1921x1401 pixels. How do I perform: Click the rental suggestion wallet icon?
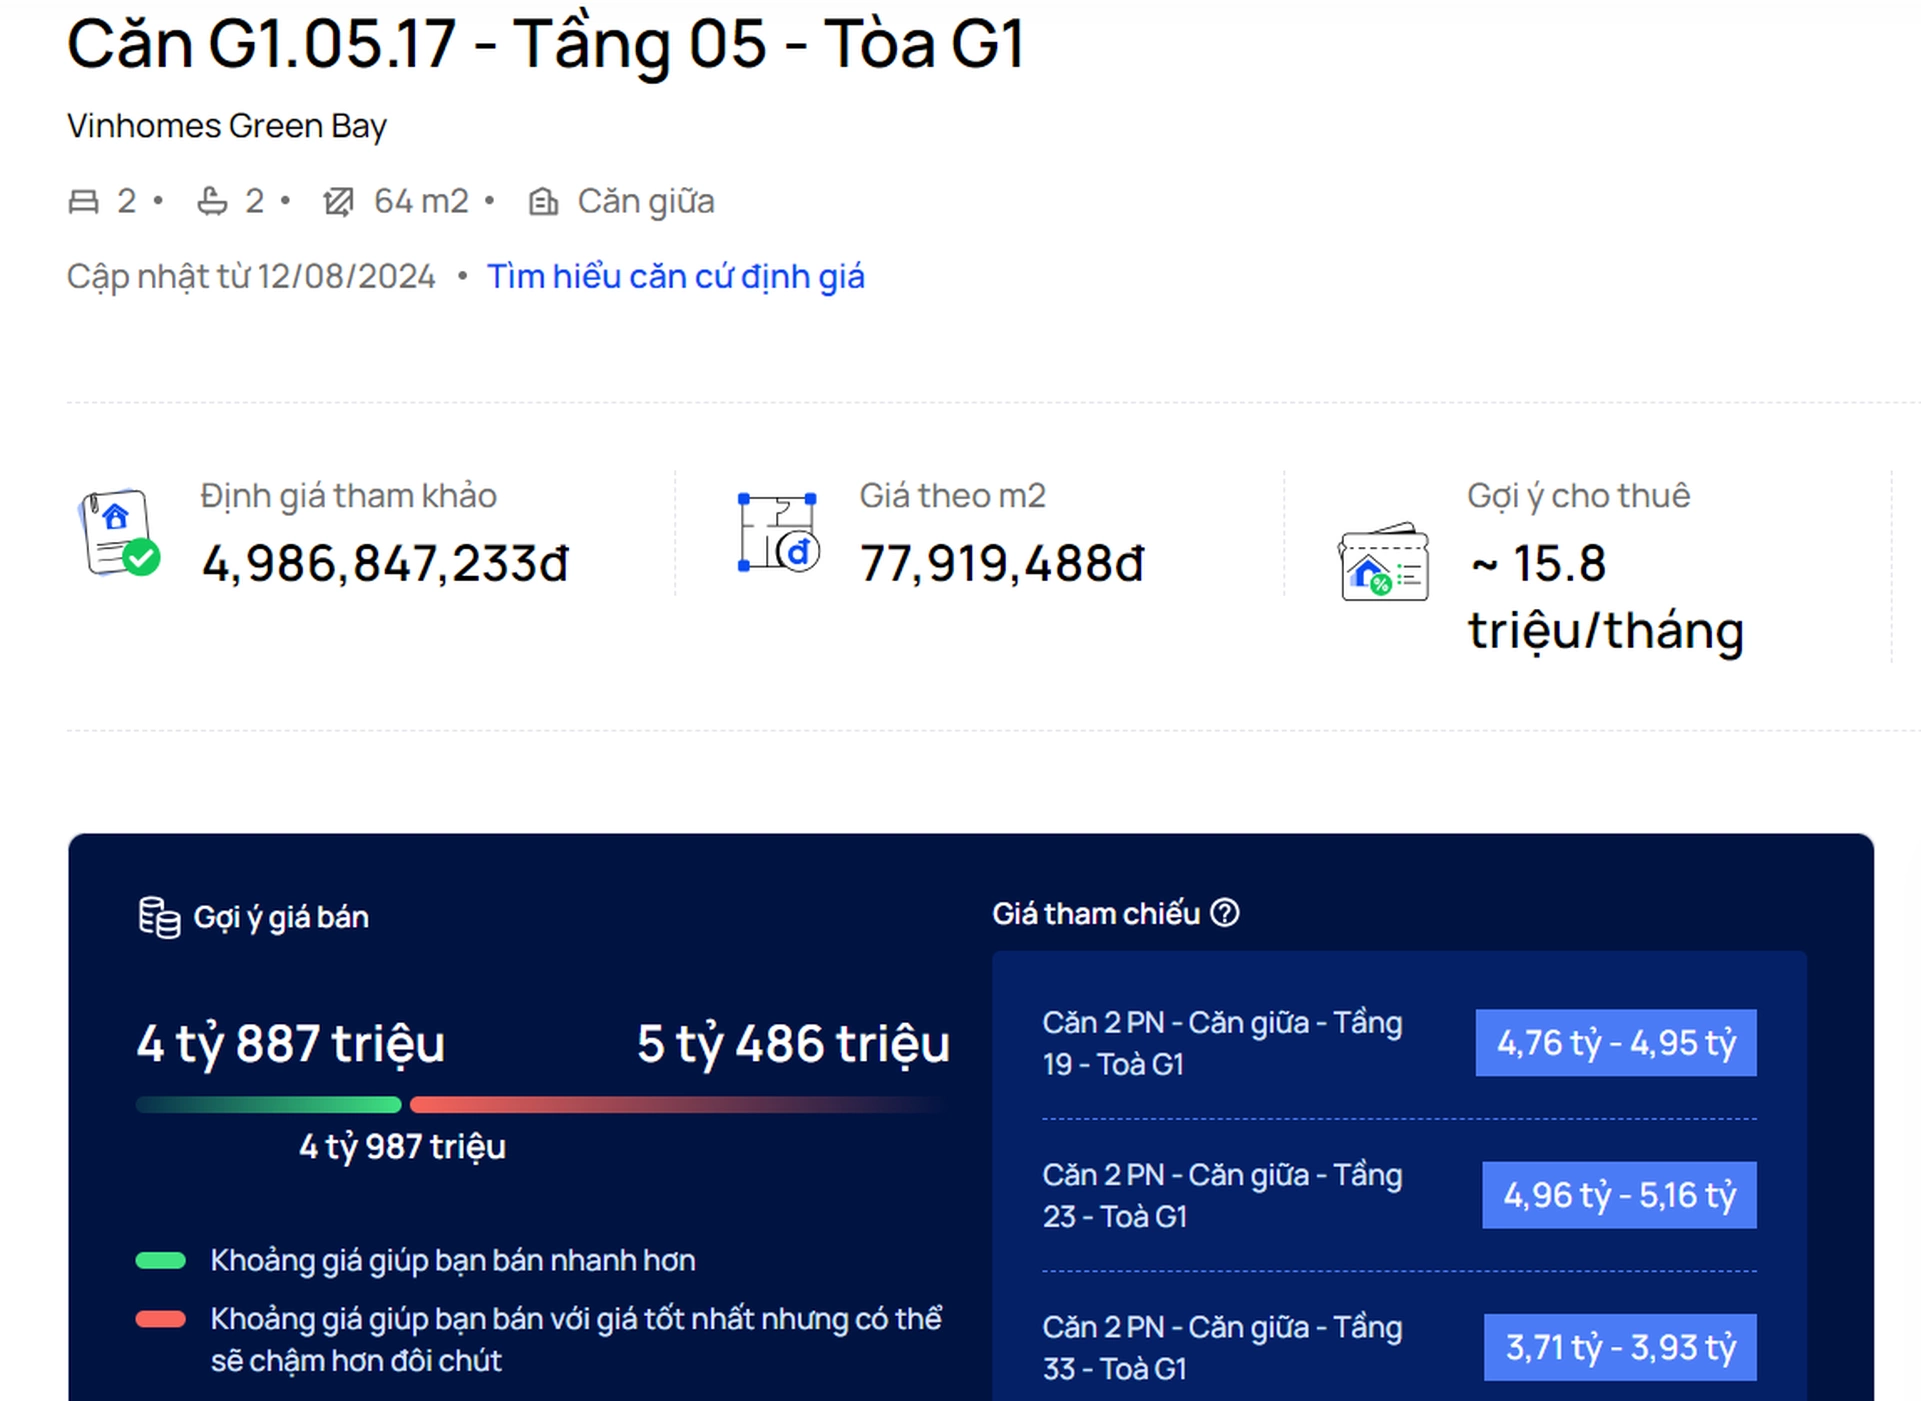pos(1384,562)
